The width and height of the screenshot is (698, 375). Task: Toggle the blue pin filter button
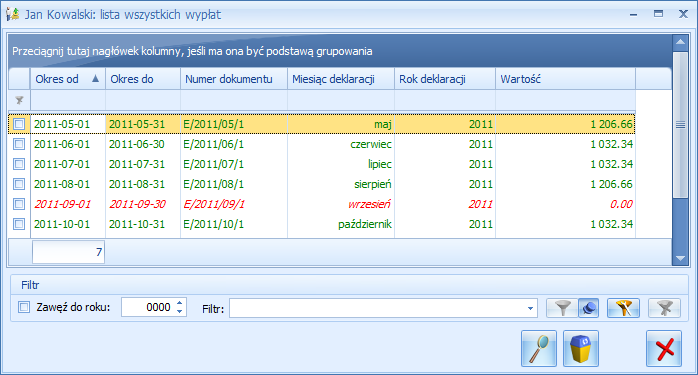tap(588, 308)
